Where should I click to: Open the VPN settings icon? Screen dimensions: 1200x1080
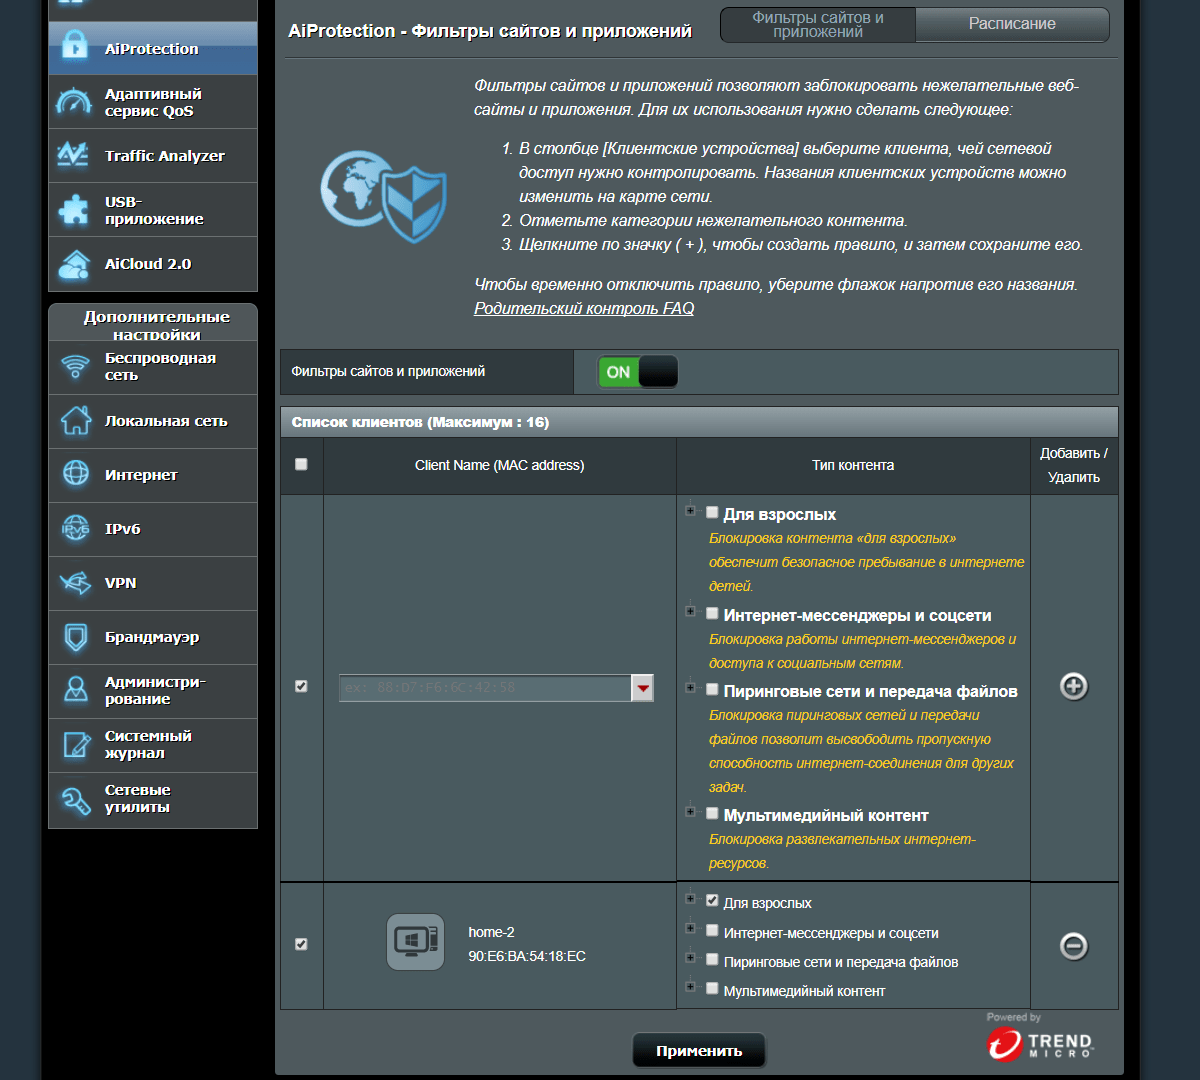pos(76,583)
